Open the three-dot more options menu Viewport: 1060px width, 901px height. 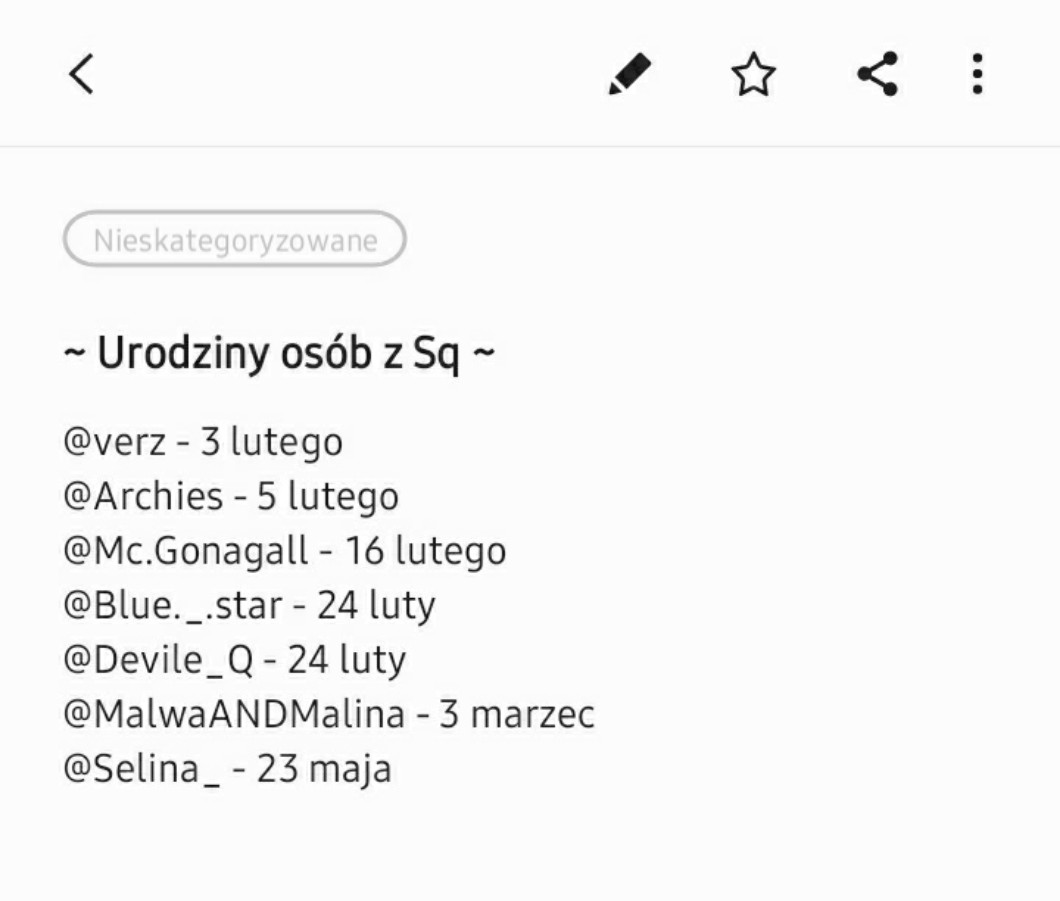977,75
